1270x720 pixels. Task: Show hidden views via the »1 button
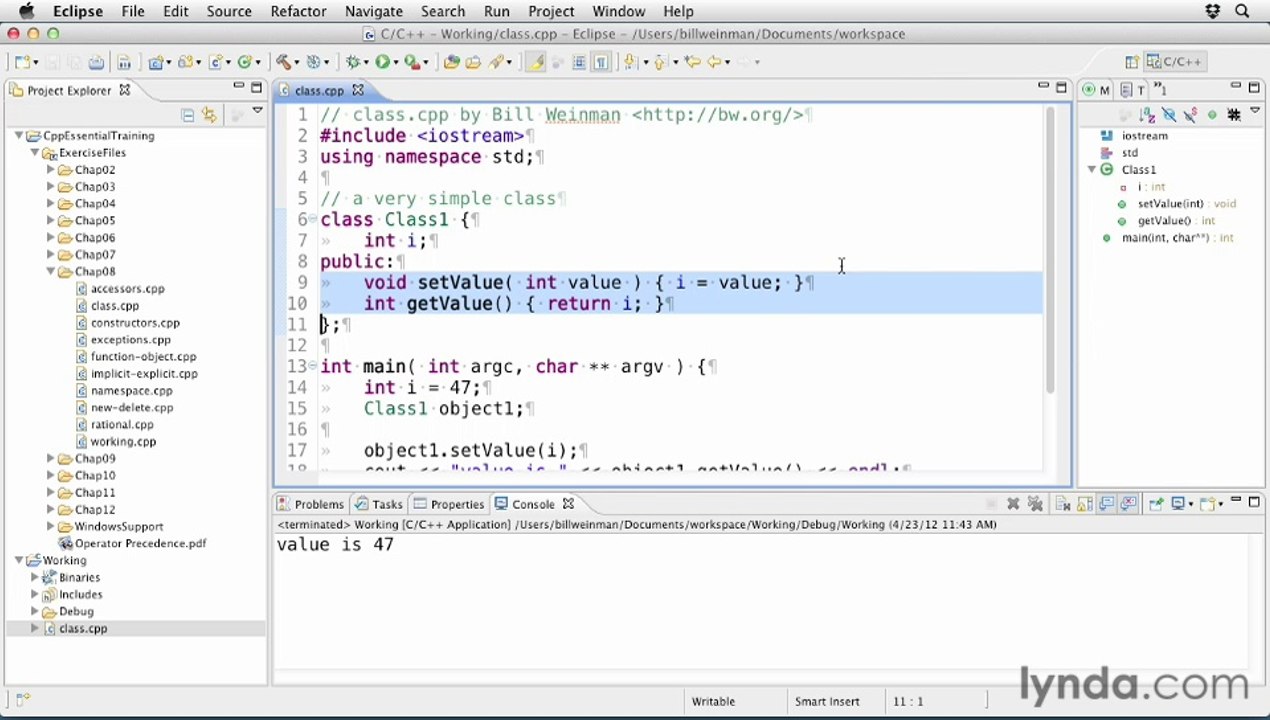pos(1160,90)
